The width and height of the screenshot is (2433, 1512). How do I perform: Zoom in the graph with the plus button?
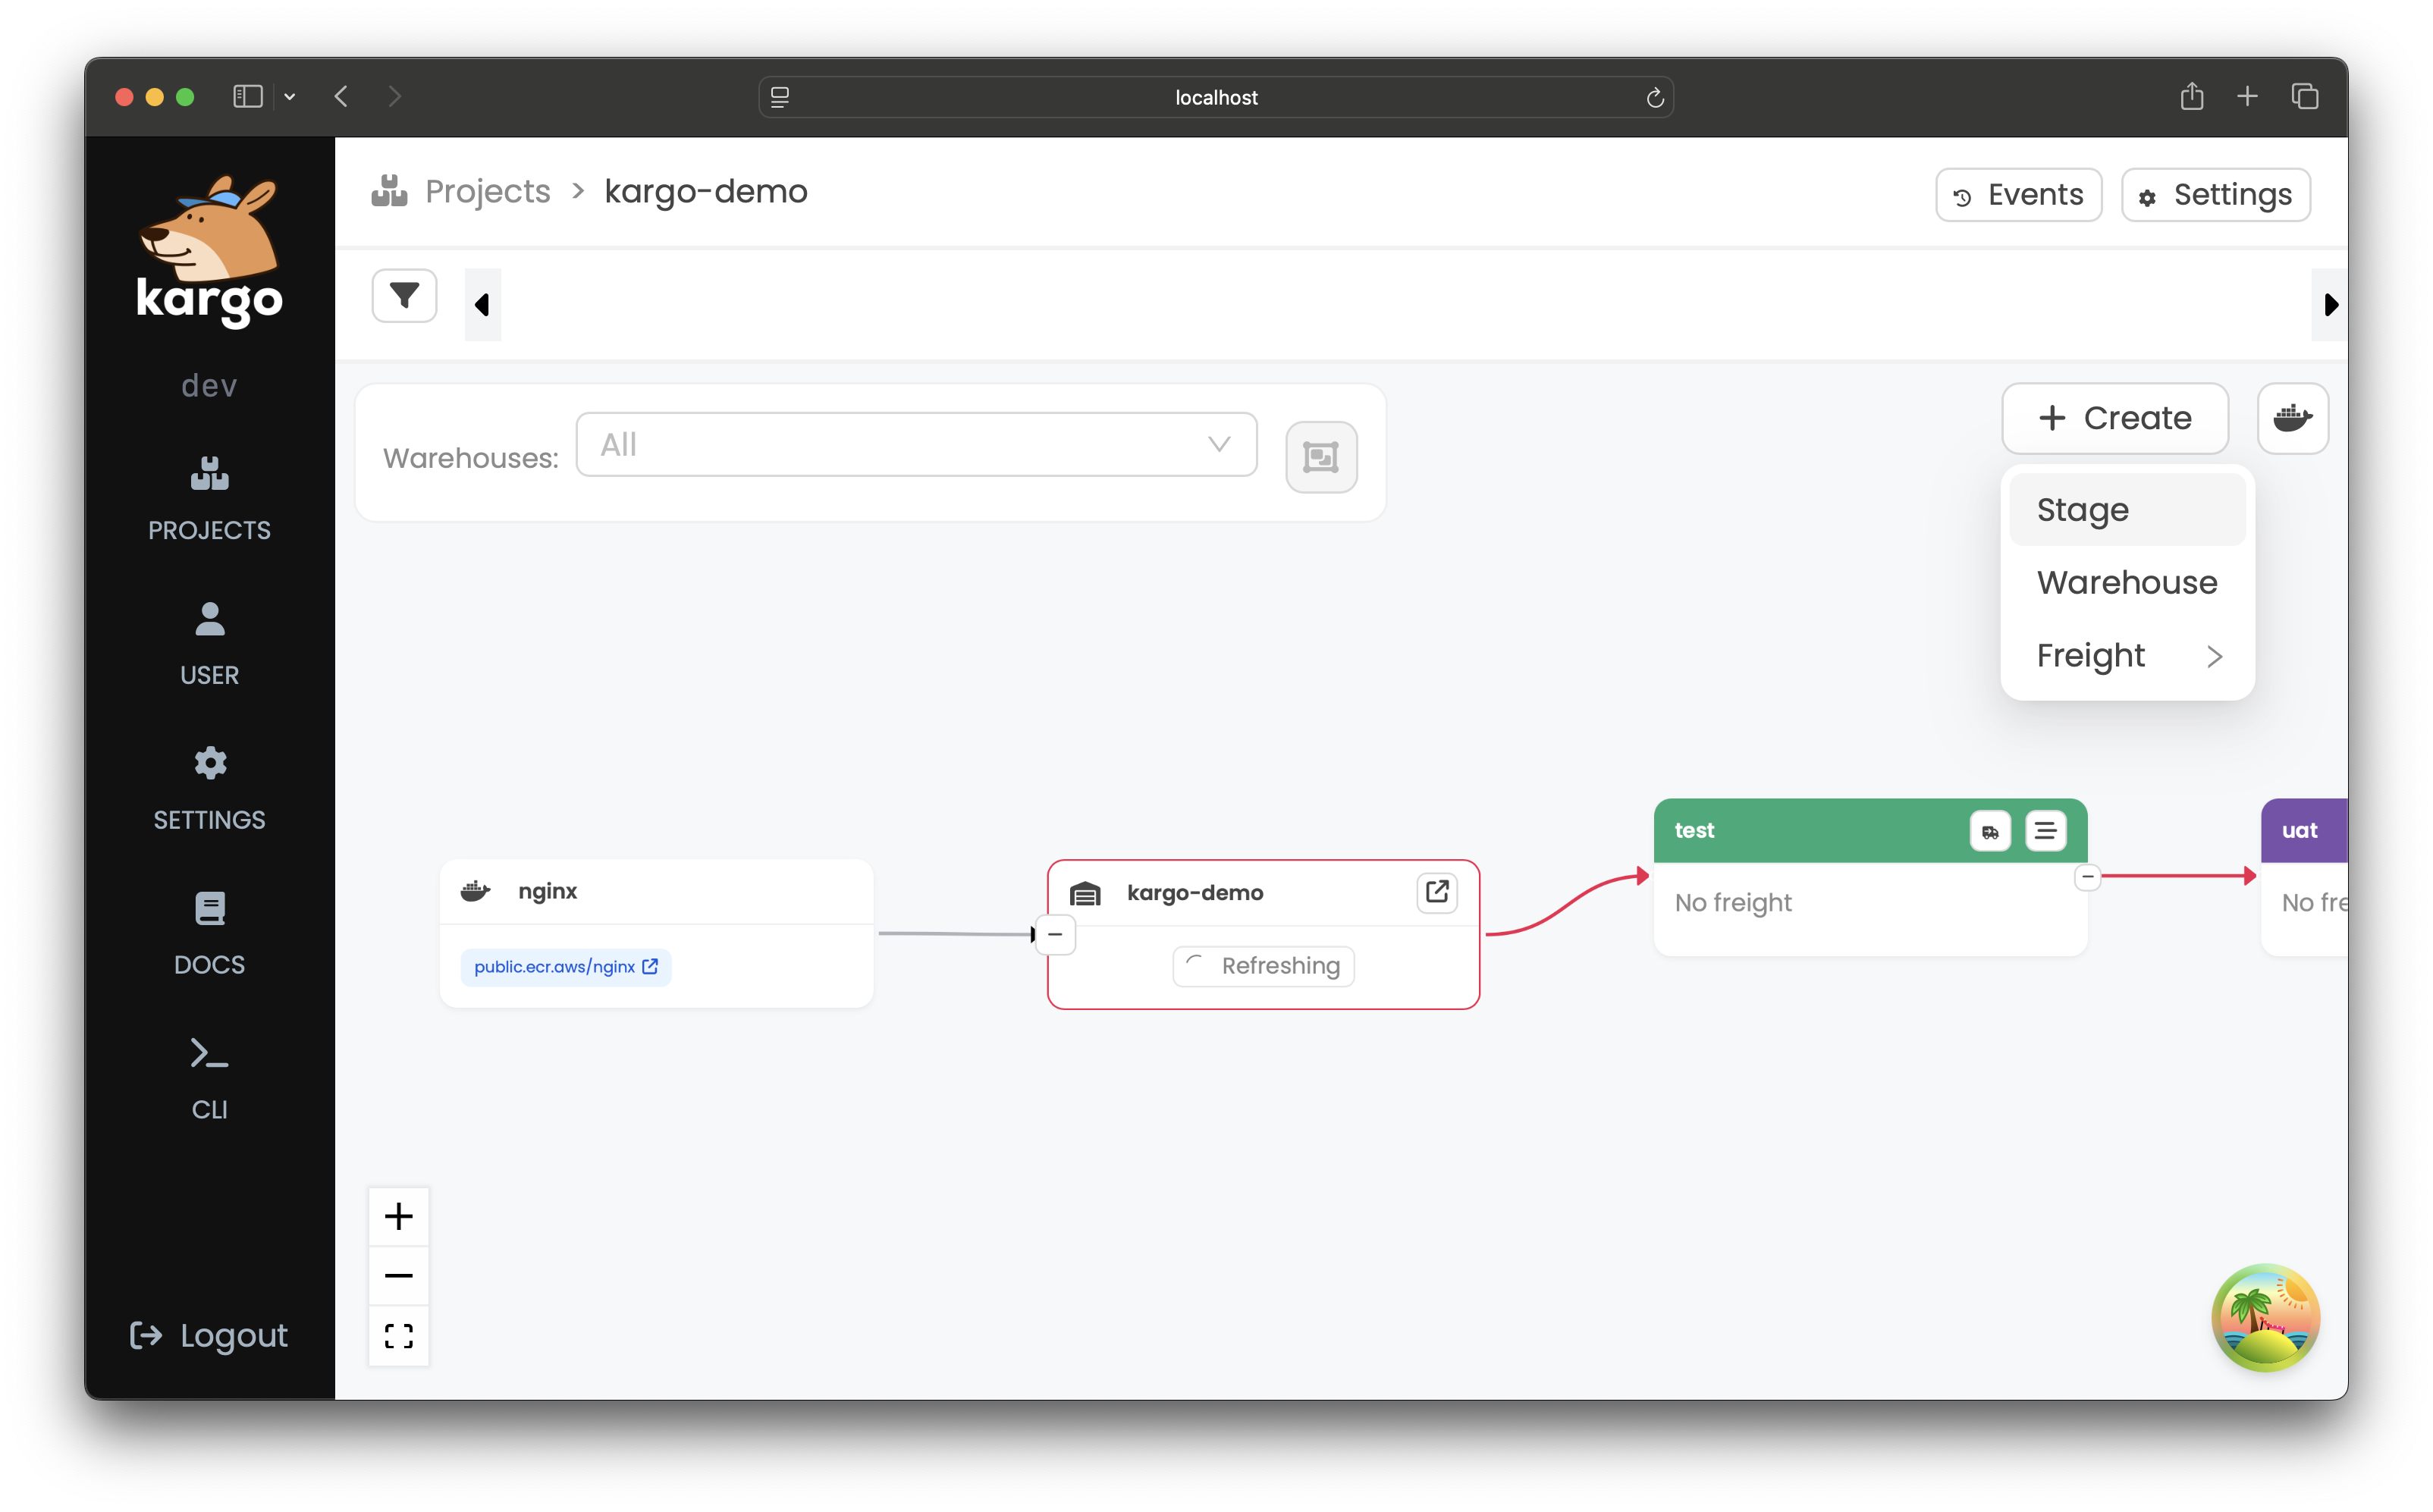coord(398,1216)
